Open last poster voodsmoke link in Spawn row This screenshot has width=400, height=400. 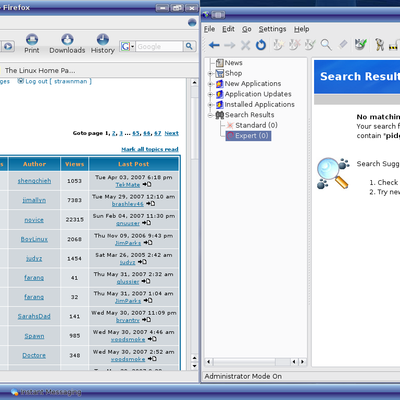coord(128,339)
